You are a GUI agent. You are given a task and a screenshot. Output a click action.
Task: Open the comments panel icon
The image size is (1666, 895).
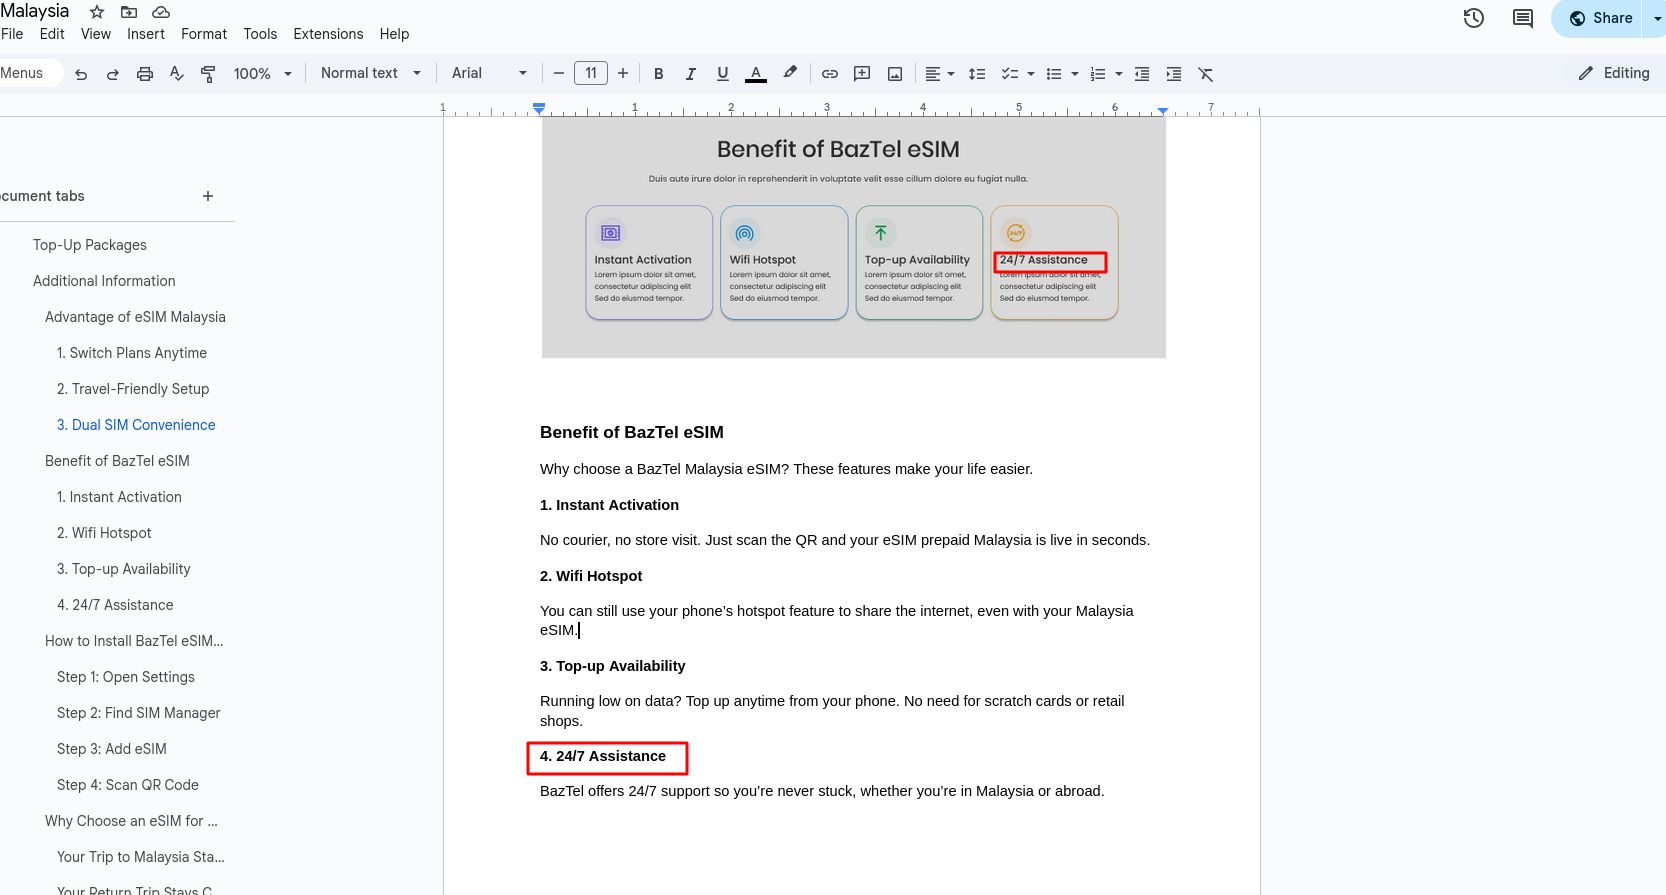pyautogui.click(x=1522, y=18)
